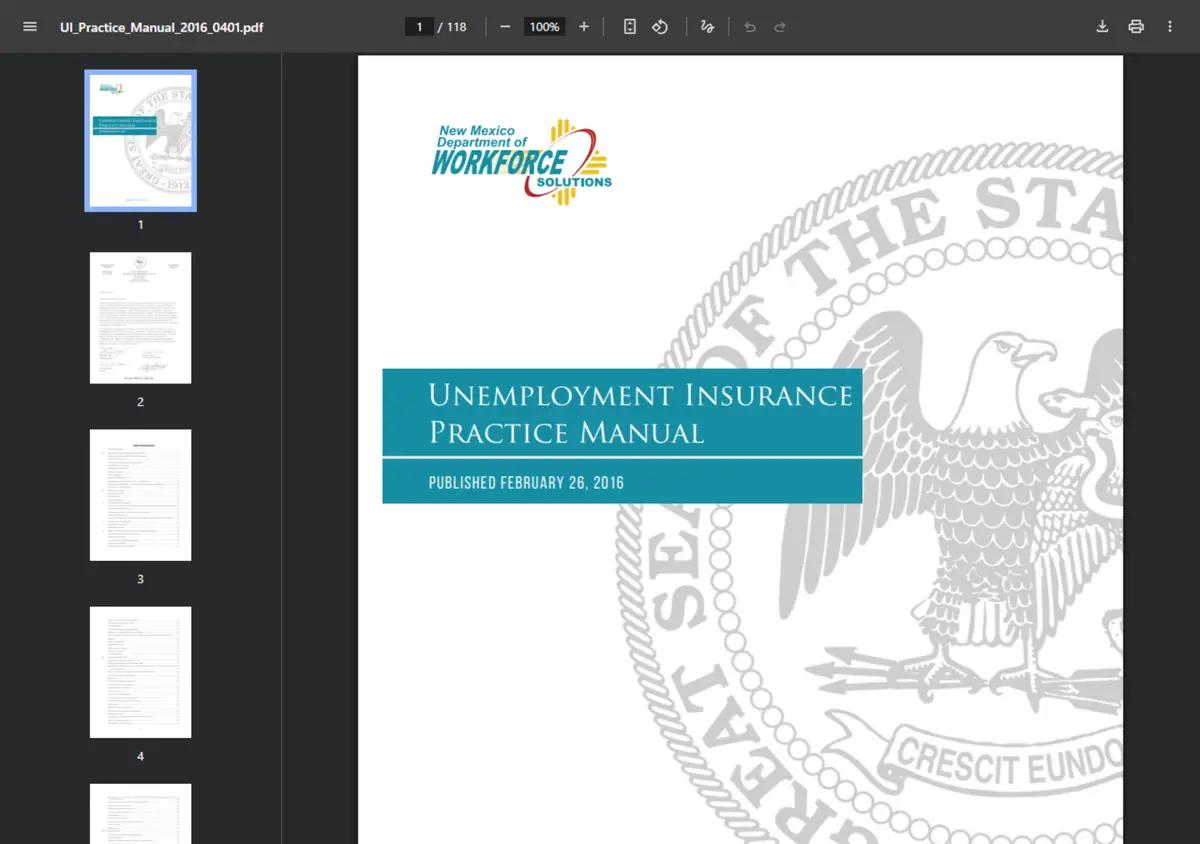Image resolution: width=1200 pixels, height=844 pixels.
Task: Click the Published February 26, 2016 text
Action: tap(526, 483)
